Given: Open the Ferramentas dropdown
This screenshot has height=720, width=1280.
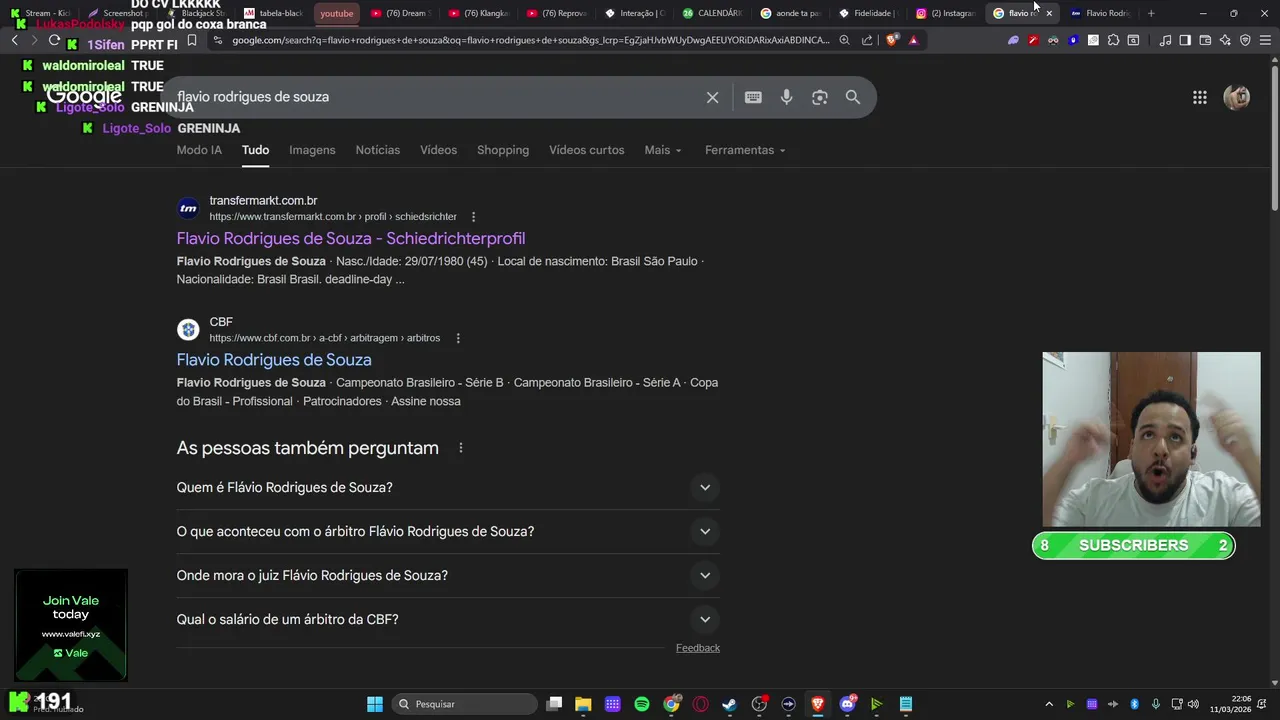Looking at the screenshot, I should coord(745,150).
